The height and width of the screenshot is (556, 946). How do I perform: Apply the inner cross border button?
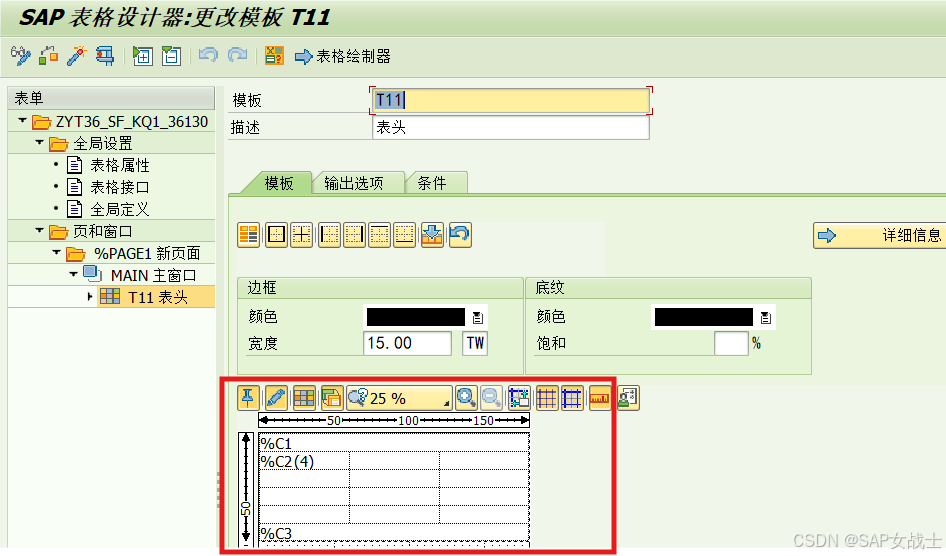click(302, 235)
